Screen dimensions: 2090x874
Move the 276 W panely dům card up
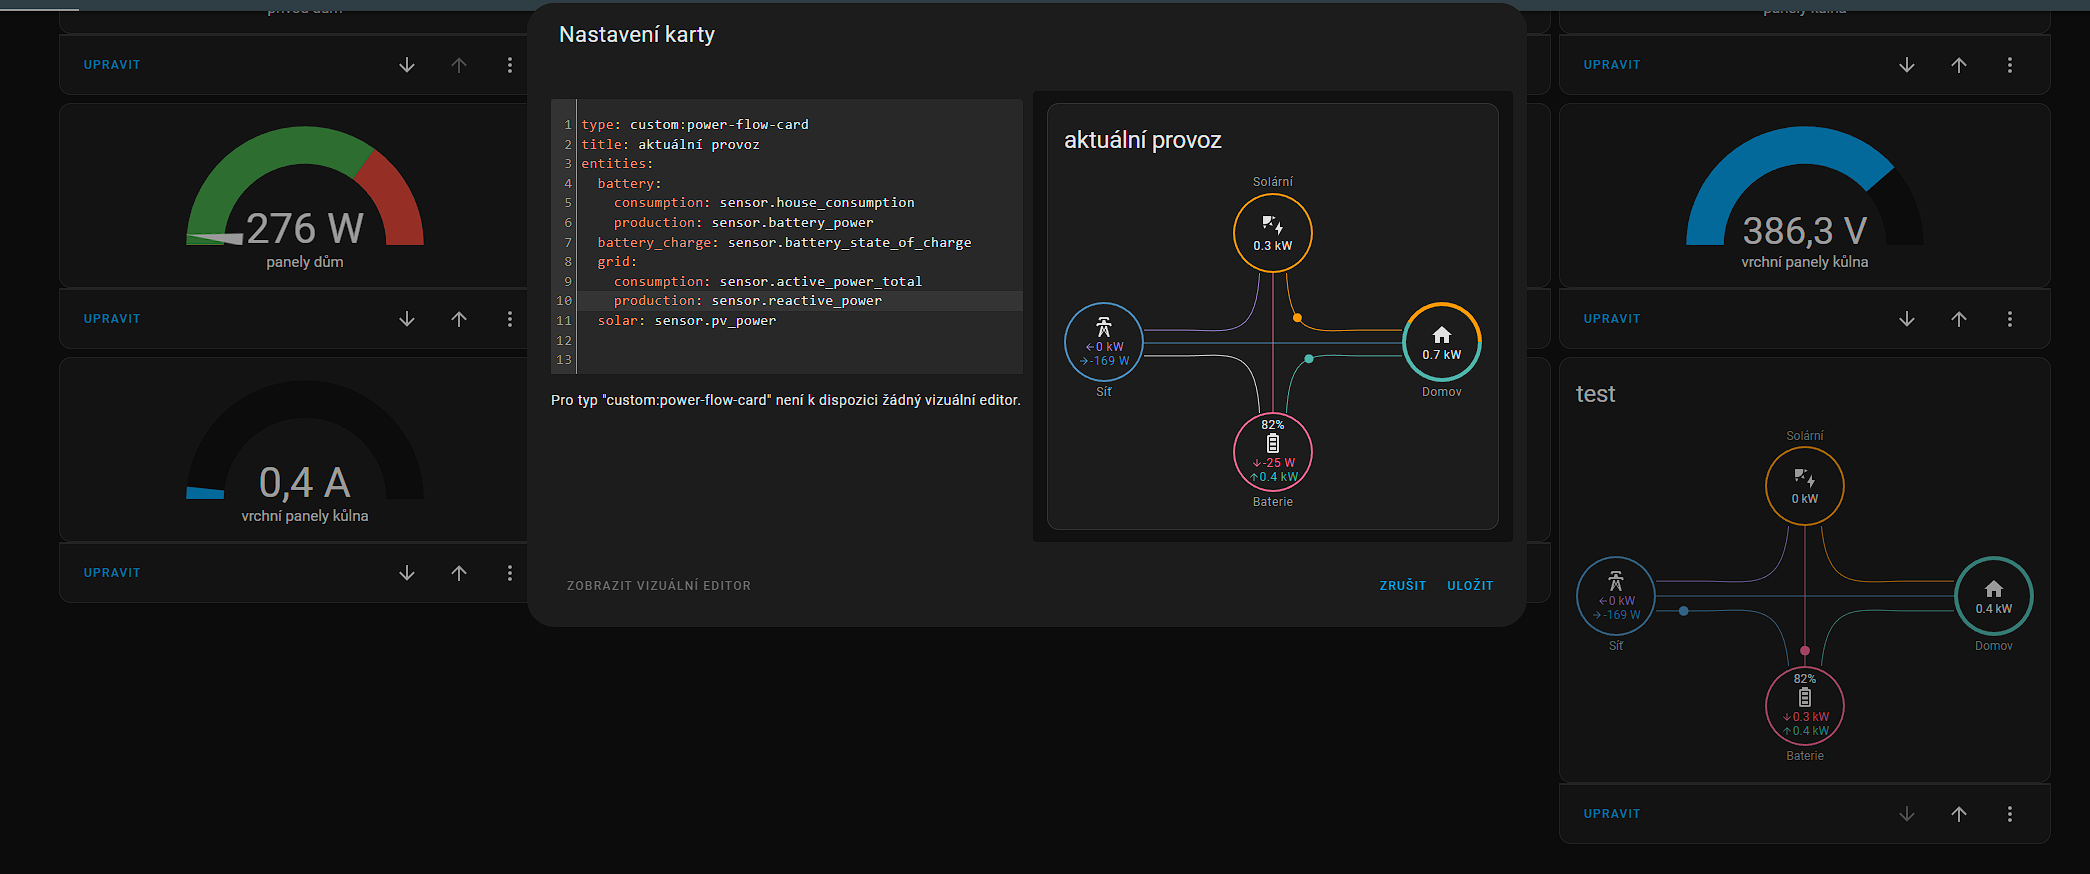[459, 319]
